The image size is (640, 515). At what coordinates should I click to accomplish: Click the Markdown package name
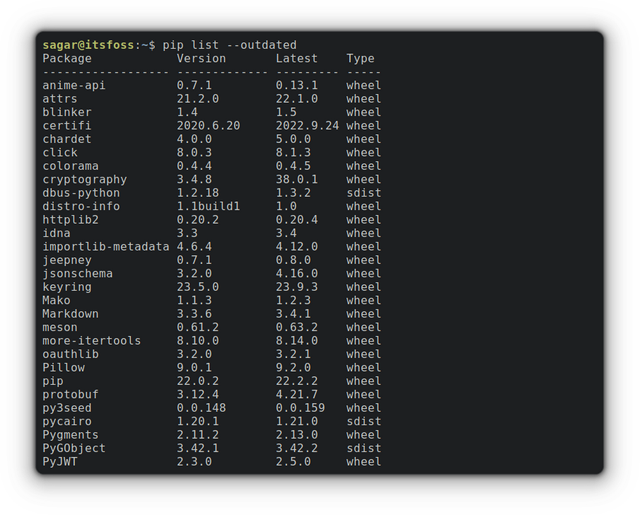71,314
